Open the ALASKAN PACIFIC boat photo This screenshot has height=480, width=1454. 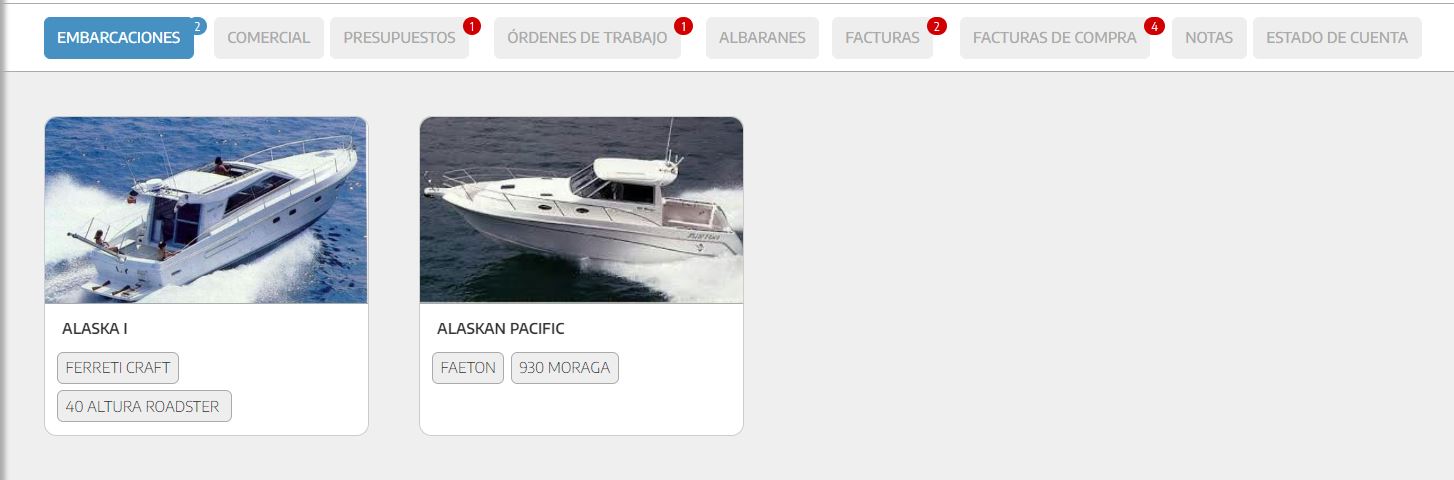[581, 210]
